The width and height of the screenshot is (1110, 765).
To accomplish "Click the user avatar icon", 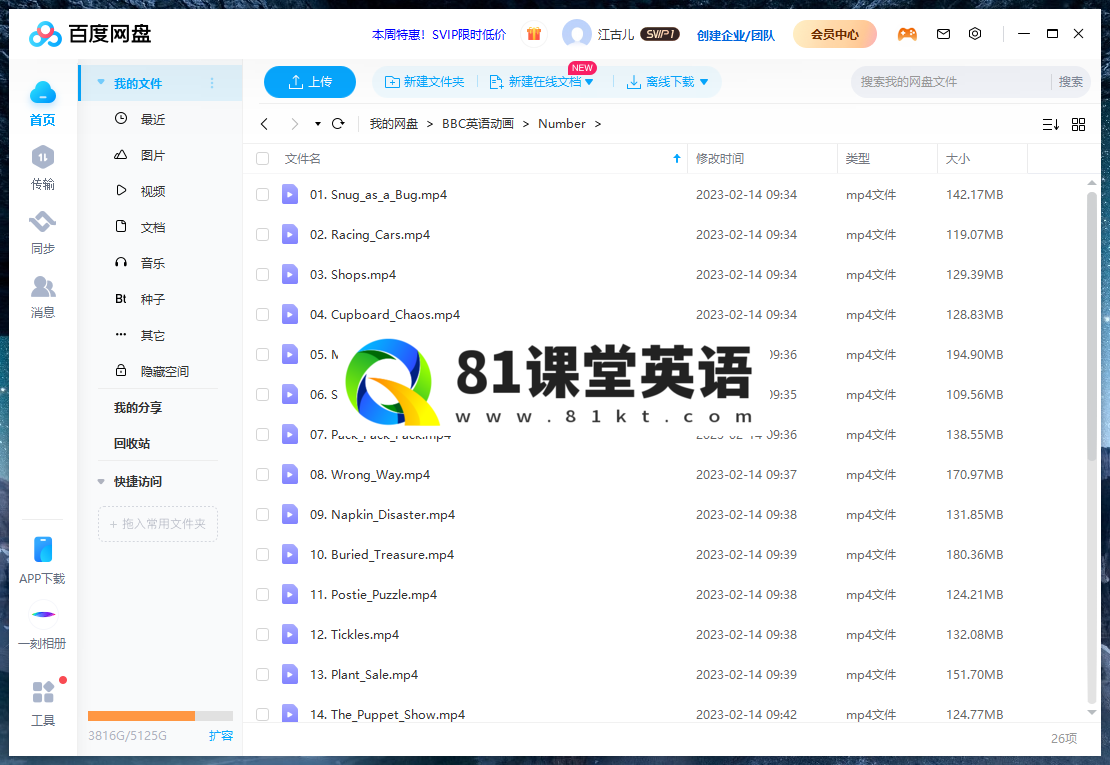I will (576, 34).
